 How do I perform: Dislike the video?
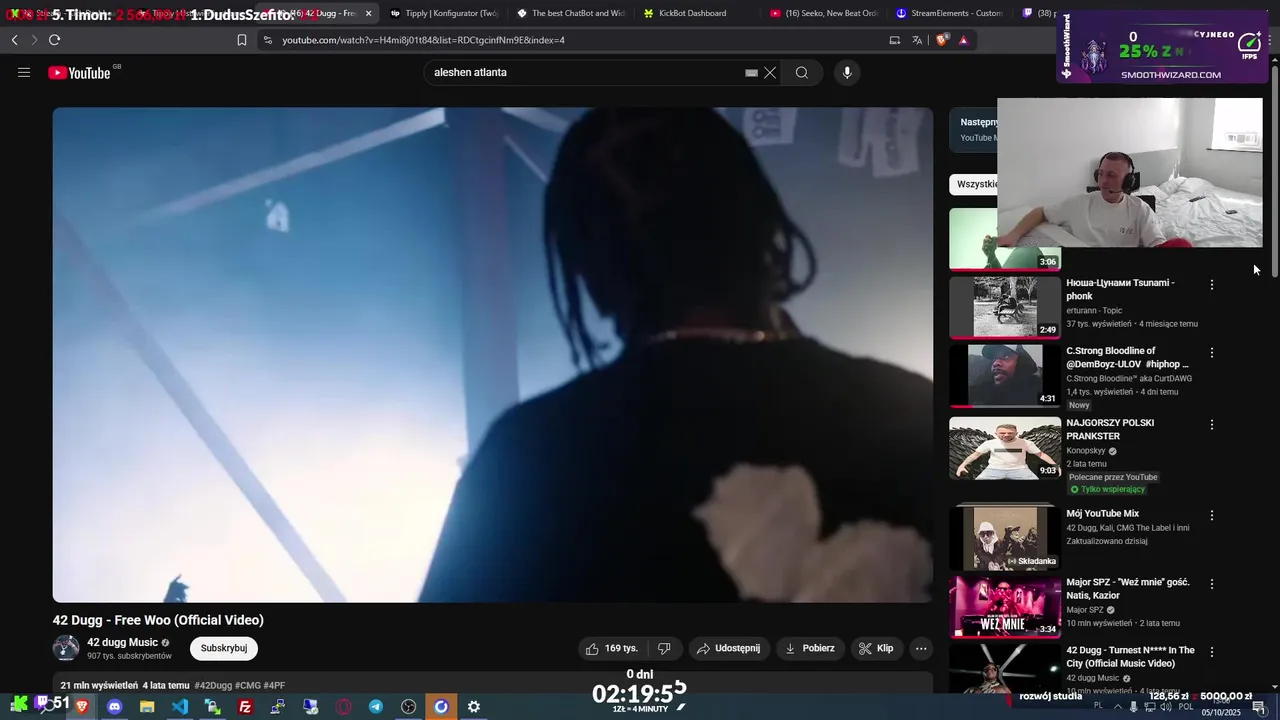tap(664, 648)
